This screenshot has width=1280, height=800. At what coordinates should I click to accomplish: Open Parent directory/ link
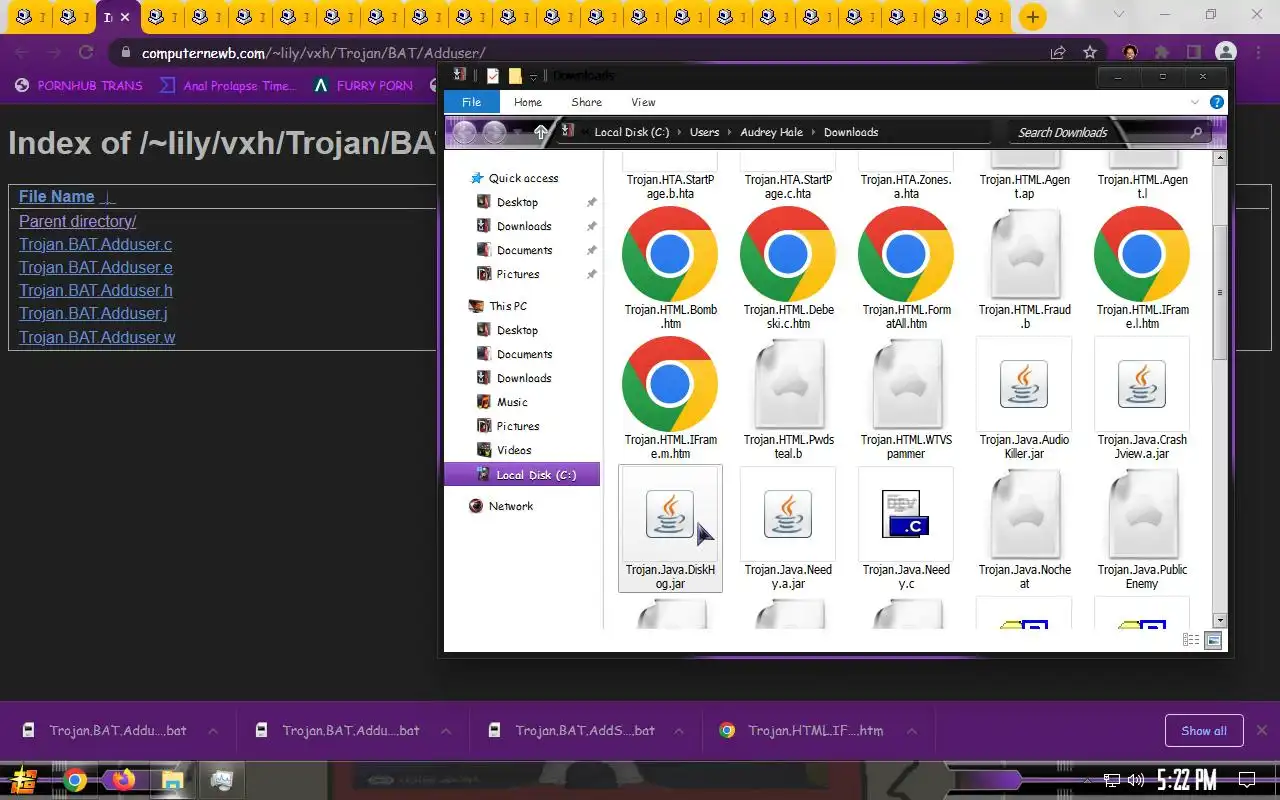[78, 221]
